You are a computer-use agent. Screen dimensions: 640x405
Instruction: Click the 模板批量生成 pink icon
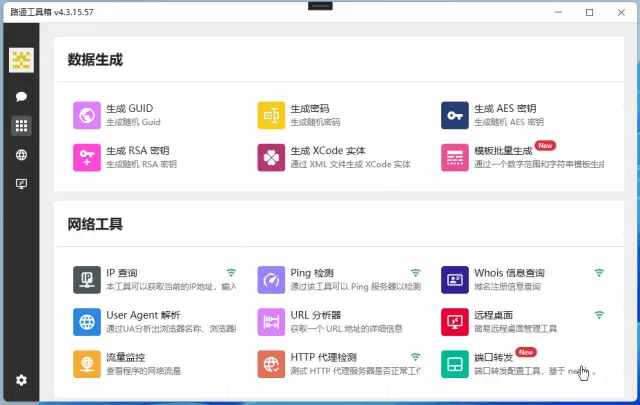[x=455, y=158]
